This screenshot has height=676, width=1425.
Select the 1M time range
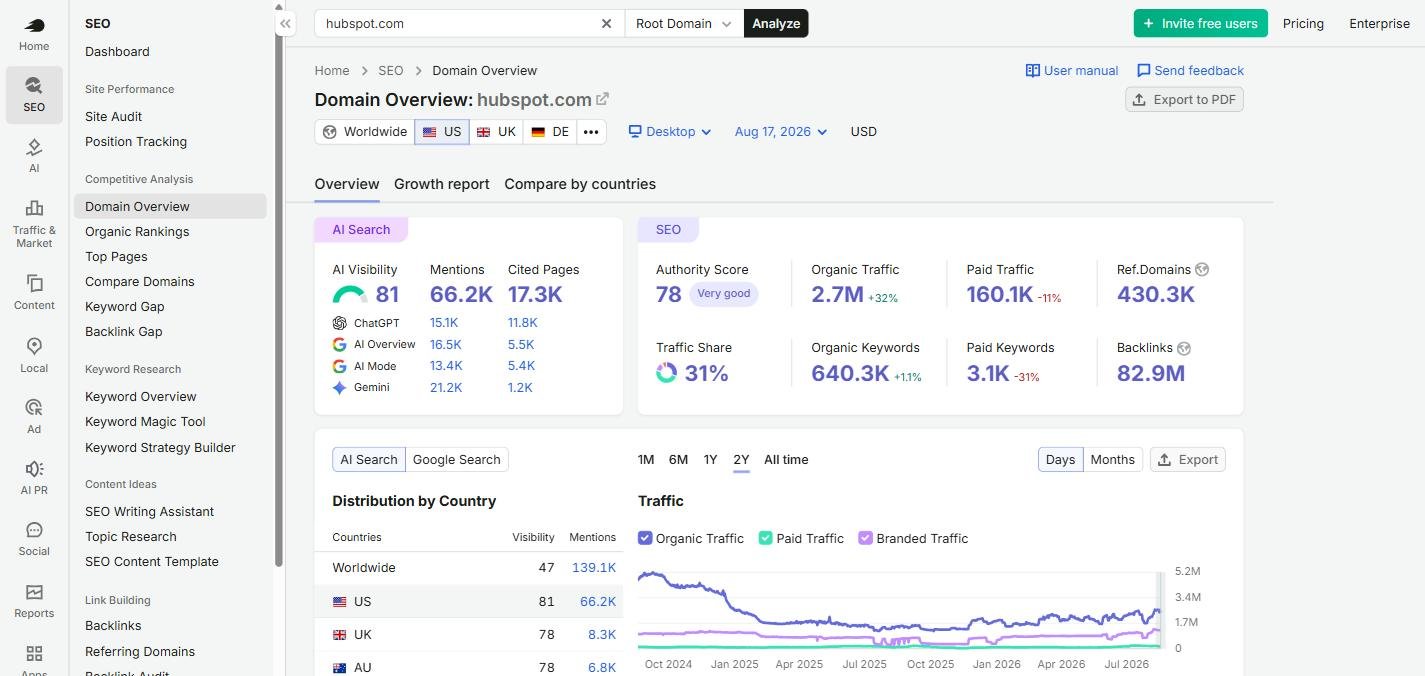pos(646,460)
